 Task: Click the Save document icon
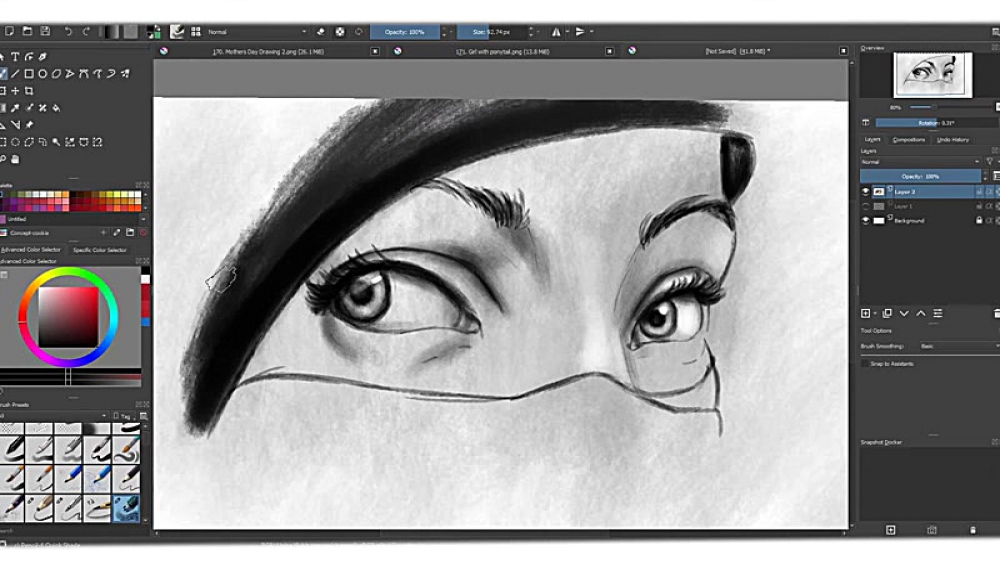coord(45,32)
